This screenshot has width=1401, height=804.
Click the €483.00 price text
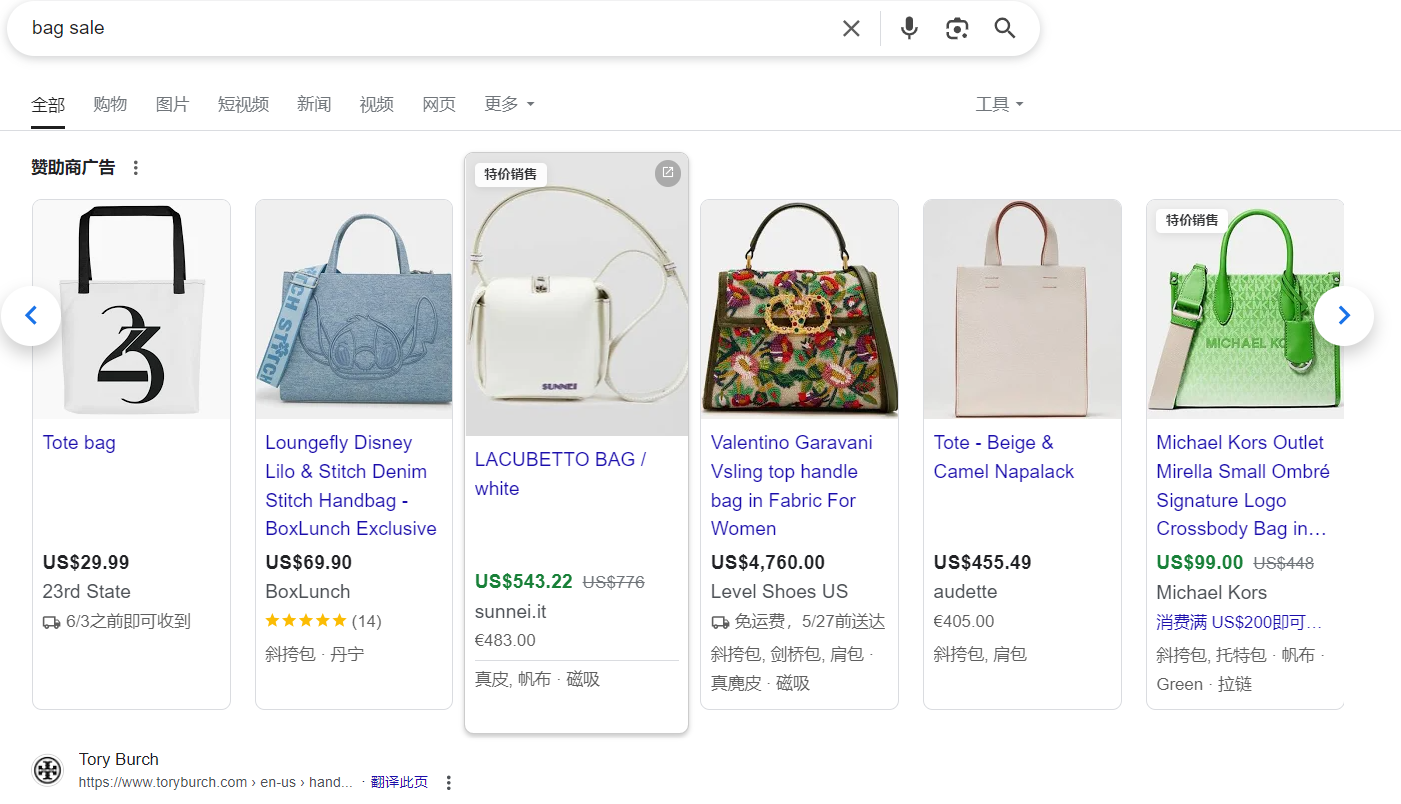pos(505,641)
